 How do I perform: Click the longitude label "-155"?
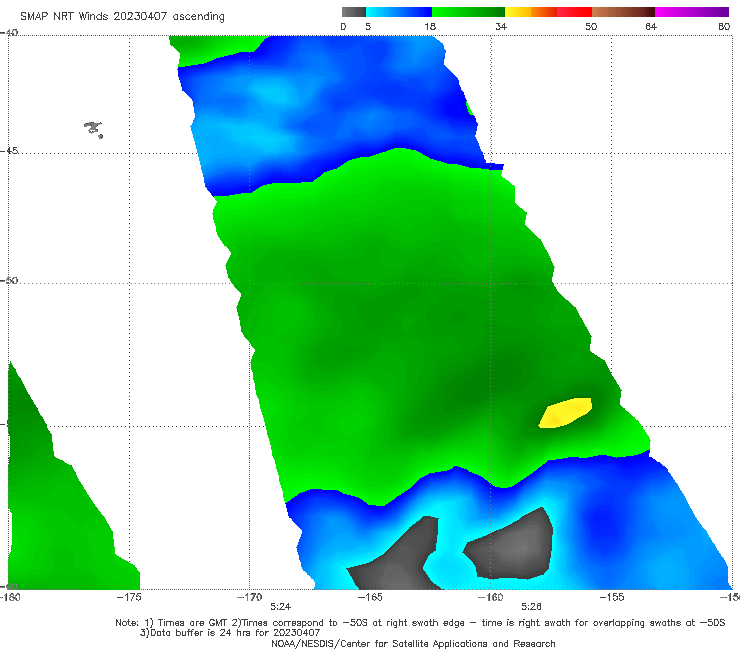(612, 597)
